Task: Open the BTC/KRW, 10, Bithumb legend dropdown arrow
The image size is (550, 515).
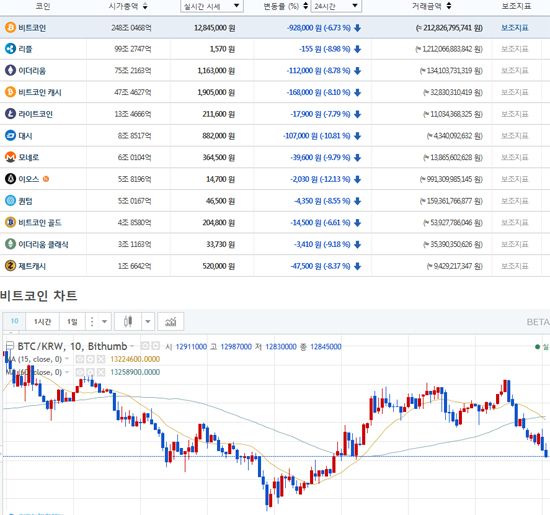Action: coord(132,346)
